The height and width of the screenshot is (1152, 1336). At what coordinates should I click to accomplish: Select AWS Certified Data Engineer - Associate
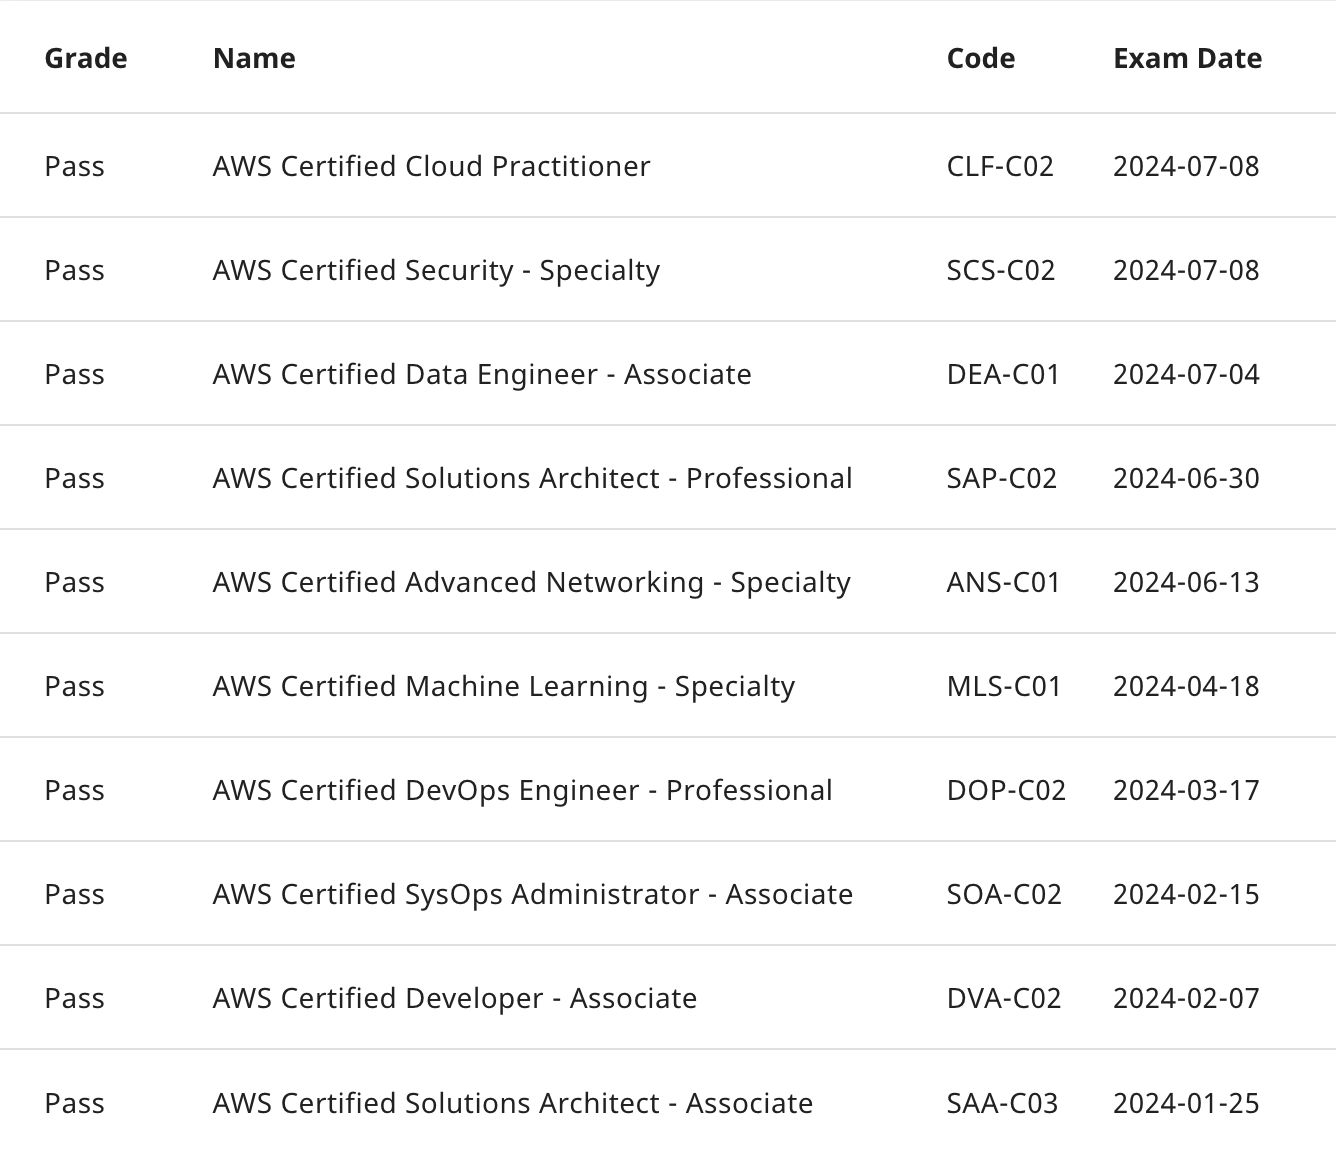(x=482, y=374)
